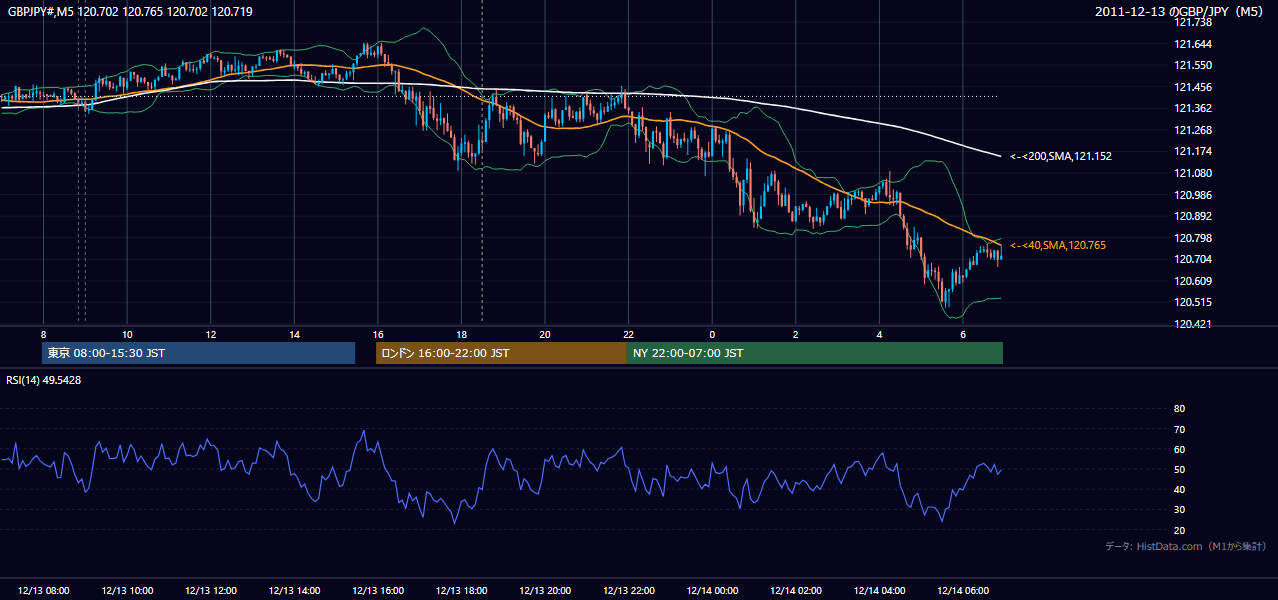Viewport: 1278px width, 600px height.
Task: Click bottom timestamp 12/14 02:00
Action: (x=795, y=591)
